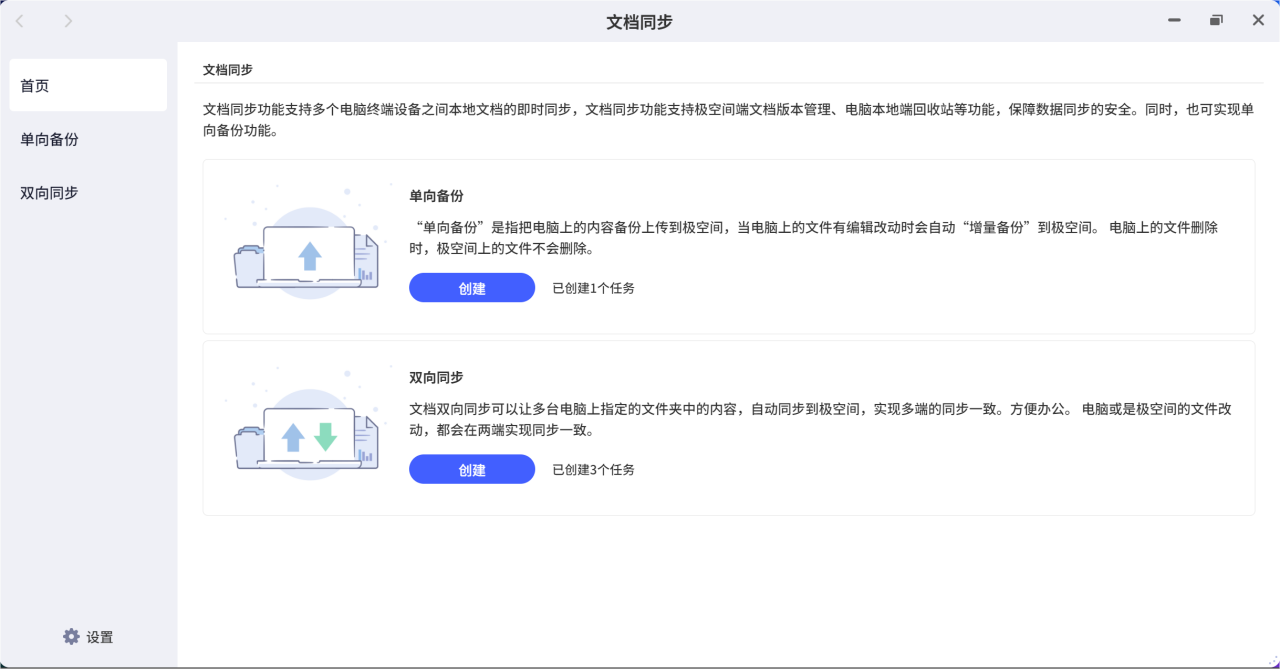The image size is (1280, 669).
Task: Click the intro paragraph about 文档同步功能
Action: pos(728,119)
